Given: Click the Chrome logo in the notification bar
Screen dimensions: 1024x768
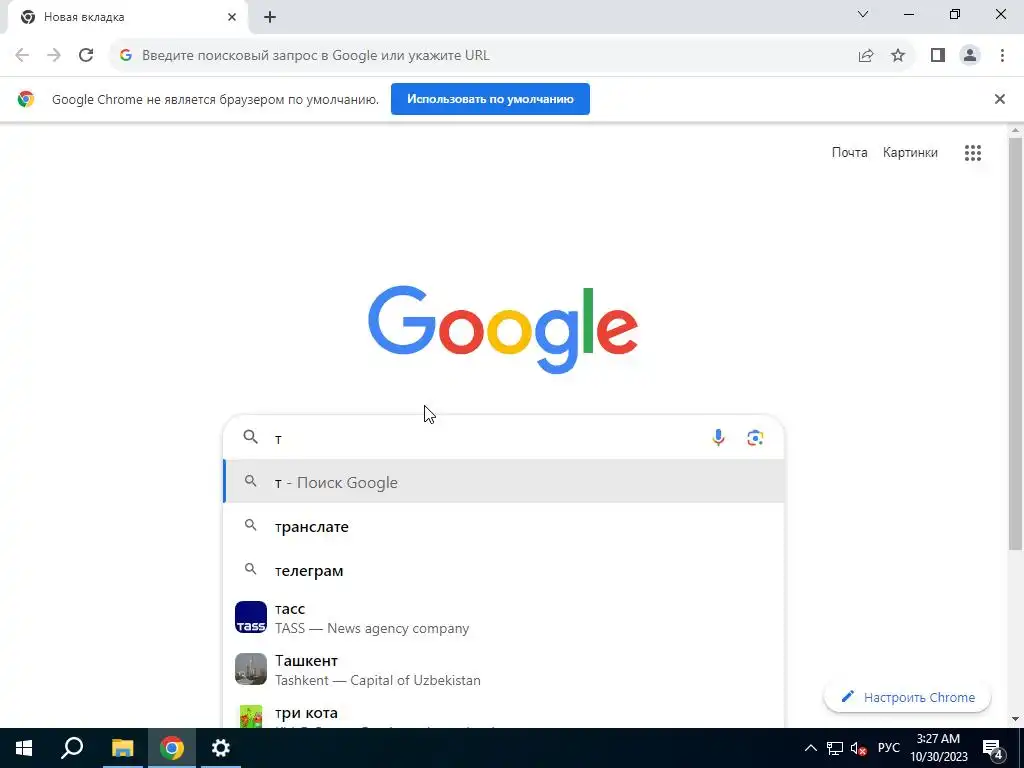Looking at the screenshot, I should pos(26,99).
